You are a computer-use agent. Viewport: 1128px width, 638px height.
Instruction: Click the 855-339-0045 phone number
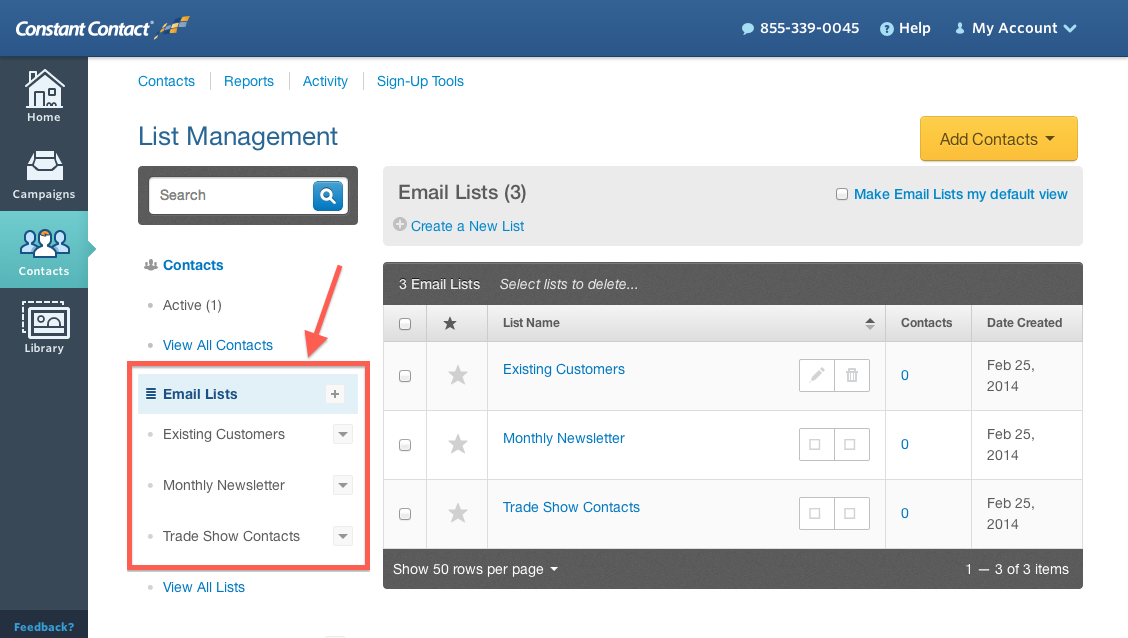[809, 28]
